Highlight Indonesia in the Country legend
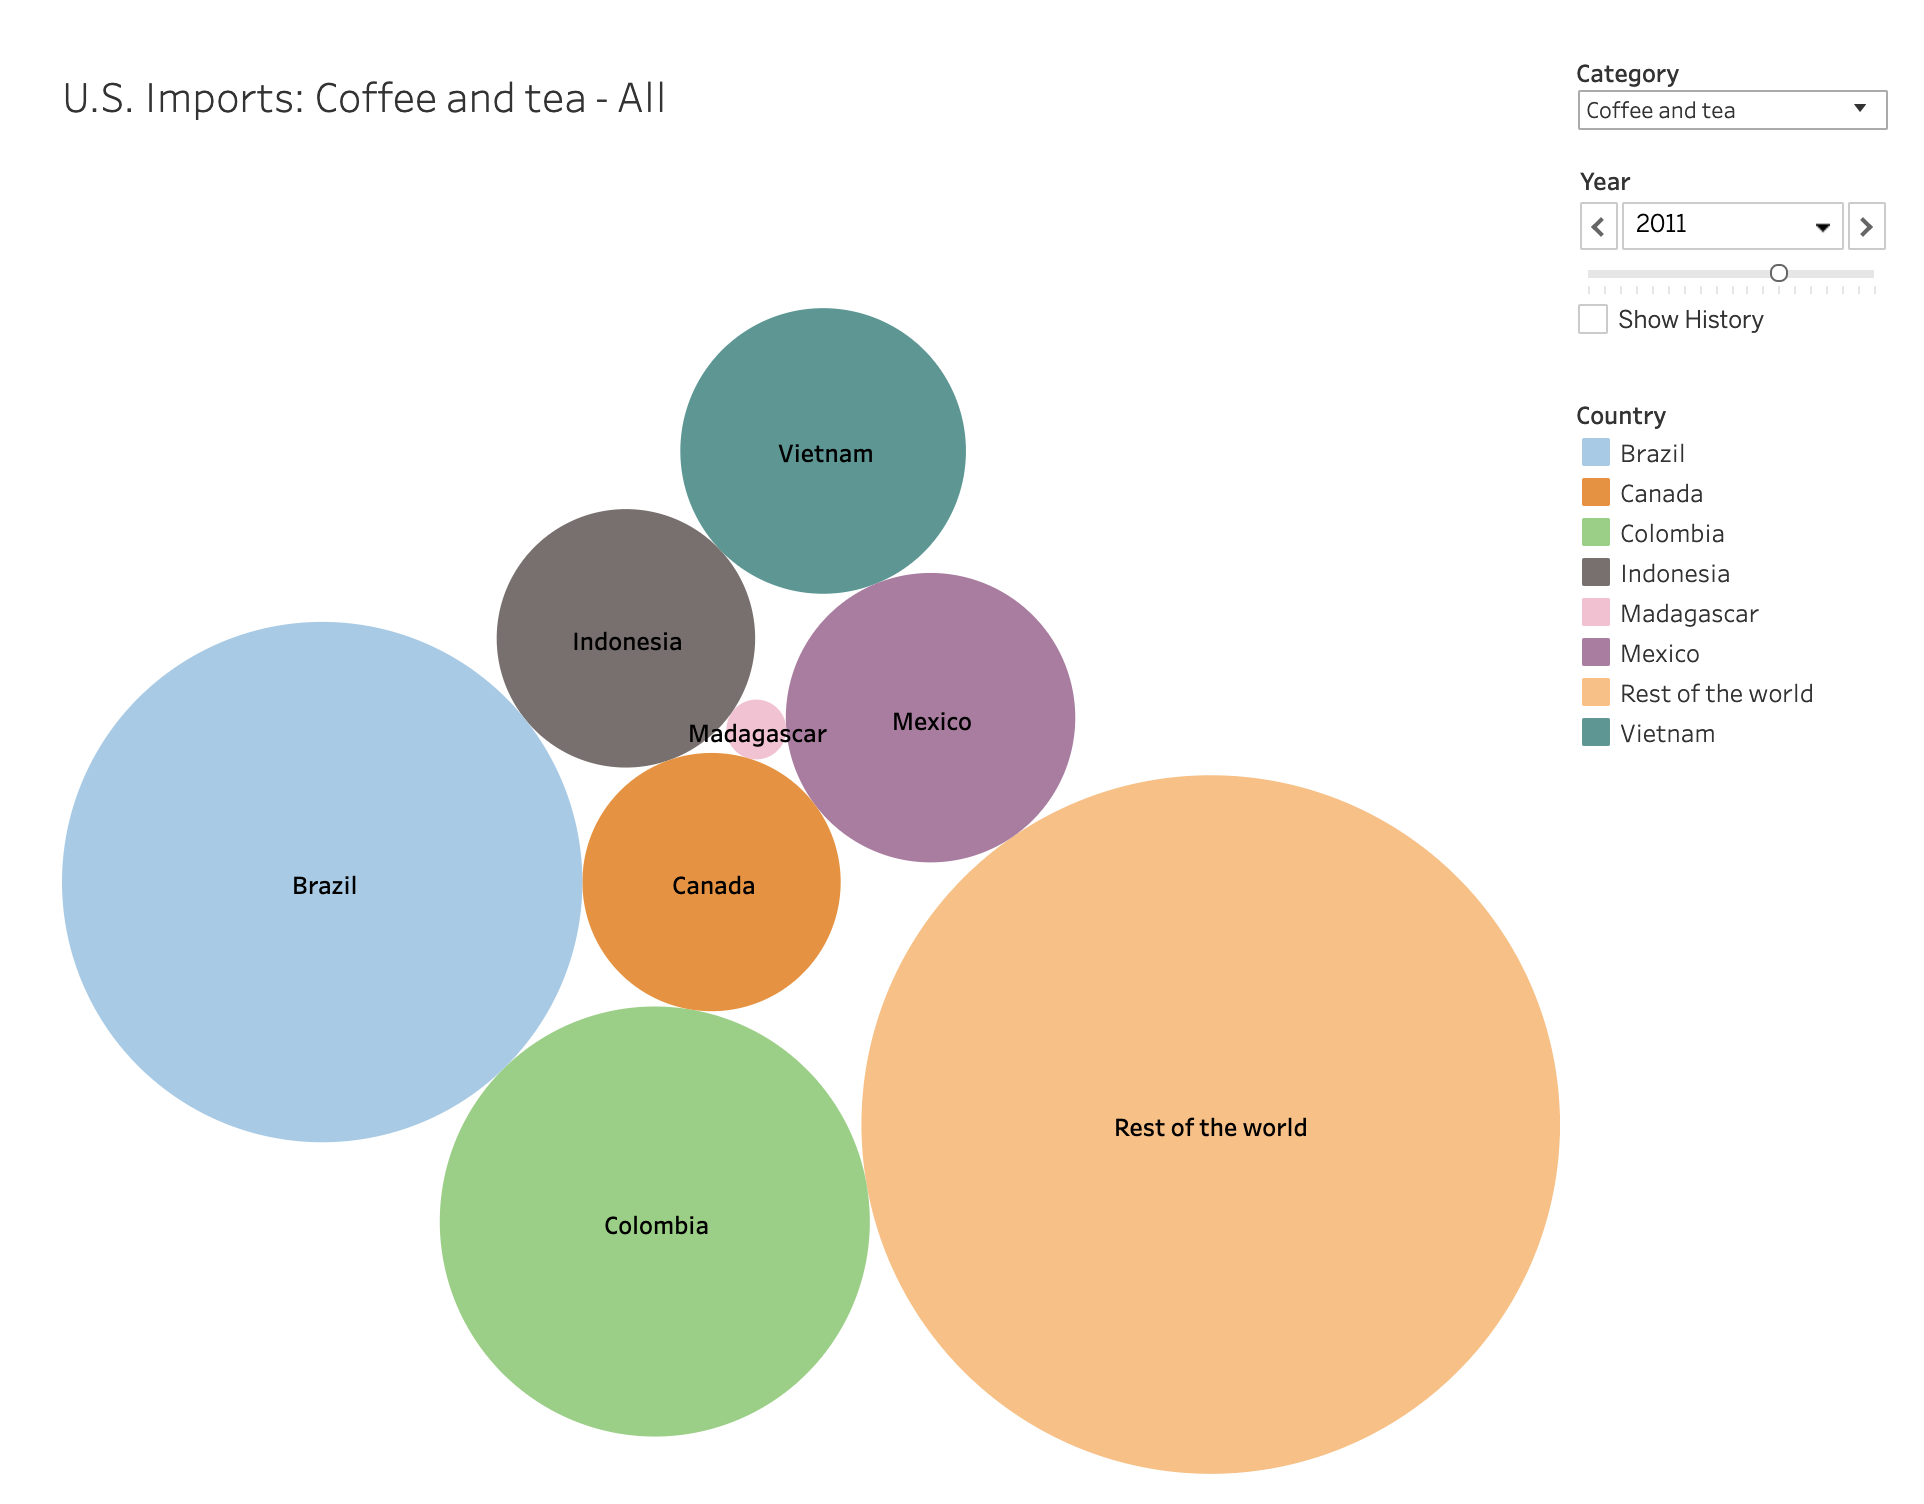The width and height of the screenshot is (1924, 1504). click(1674, 573)
